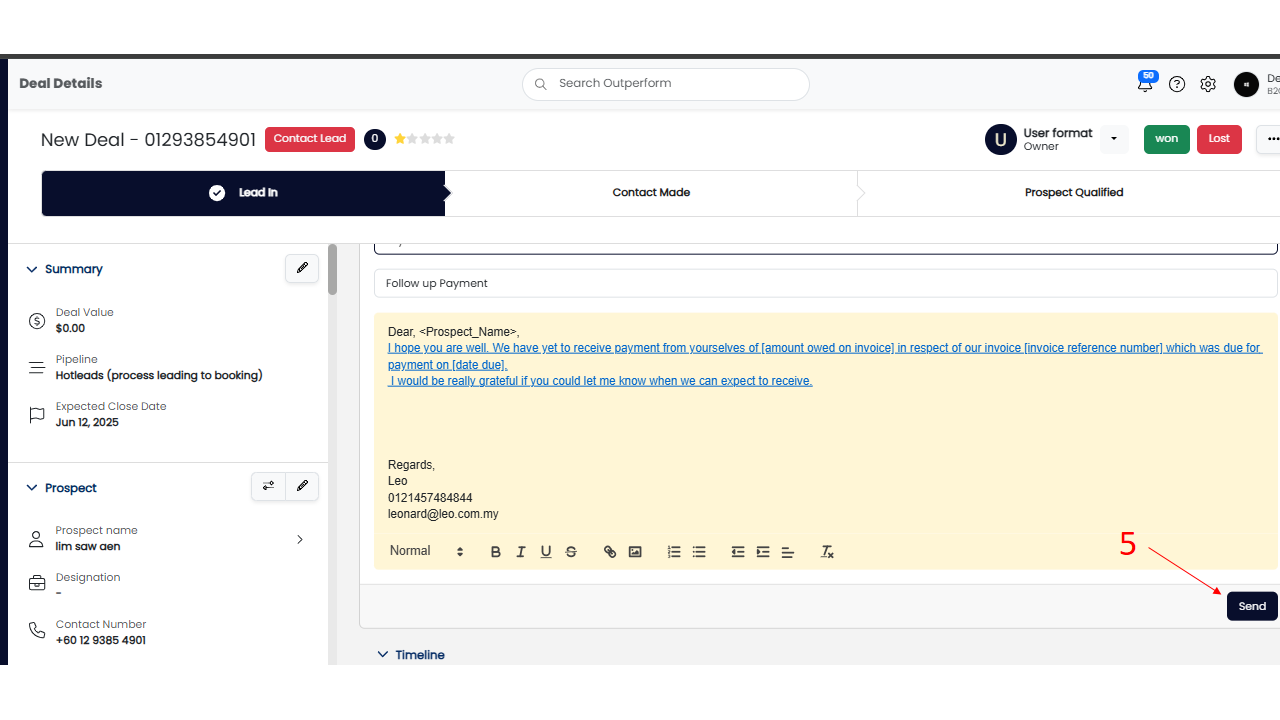Edit Summary section with pencil icon

[302, 268]
